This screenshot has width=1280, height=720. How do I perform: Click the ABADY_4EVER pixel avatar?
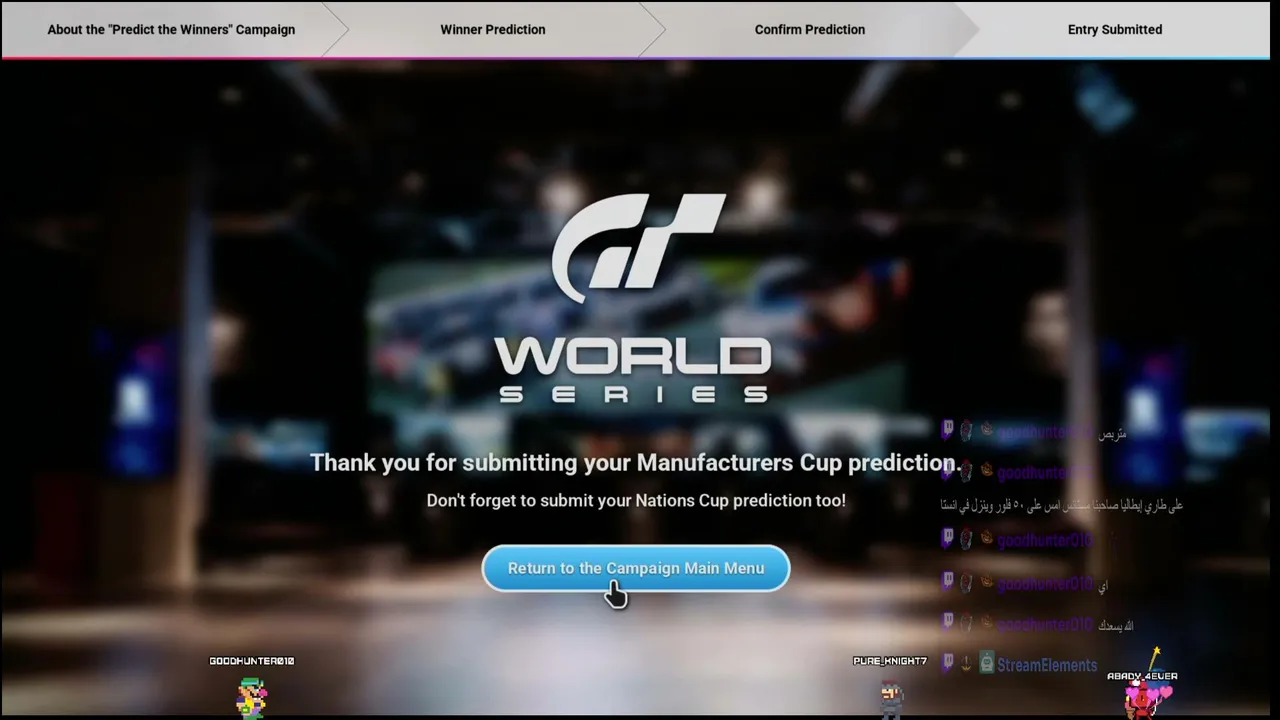pyautogui.click(x=1146, y=698)
